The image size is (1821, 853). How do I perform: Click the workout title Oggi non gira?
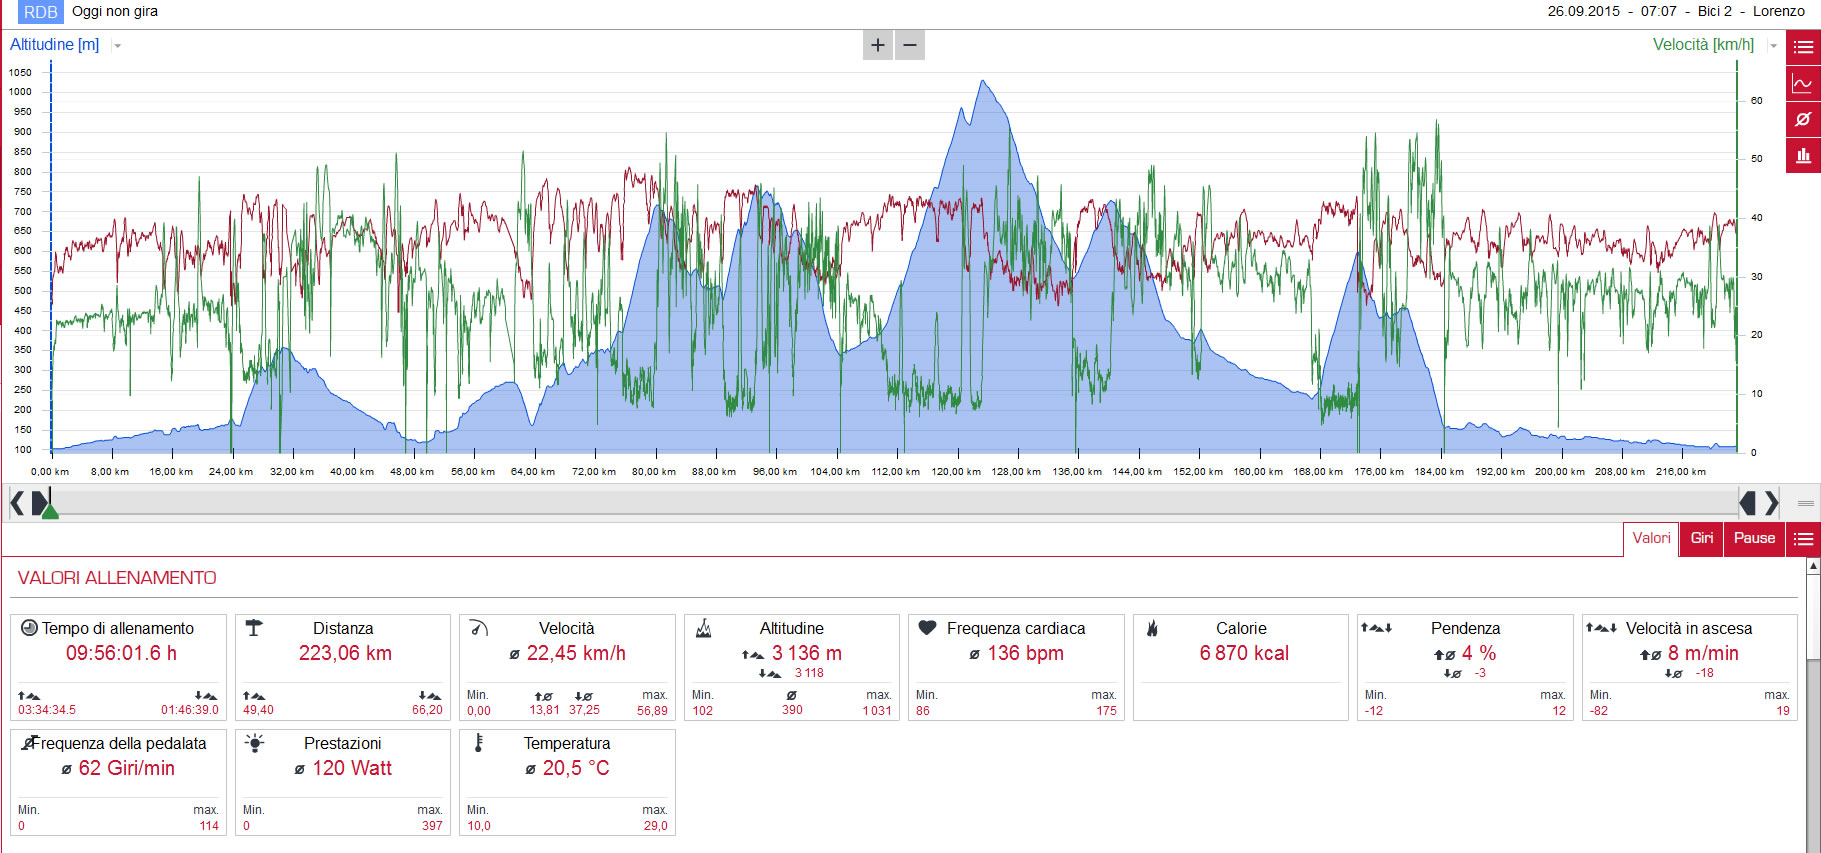(115, 12)
